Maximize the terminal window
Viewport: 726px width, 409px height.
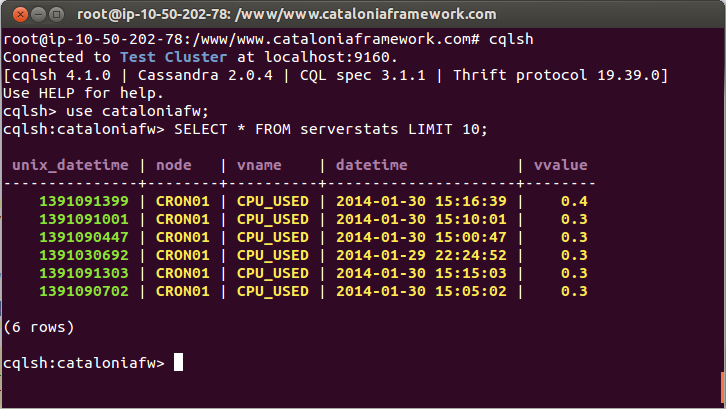(56, 15)
